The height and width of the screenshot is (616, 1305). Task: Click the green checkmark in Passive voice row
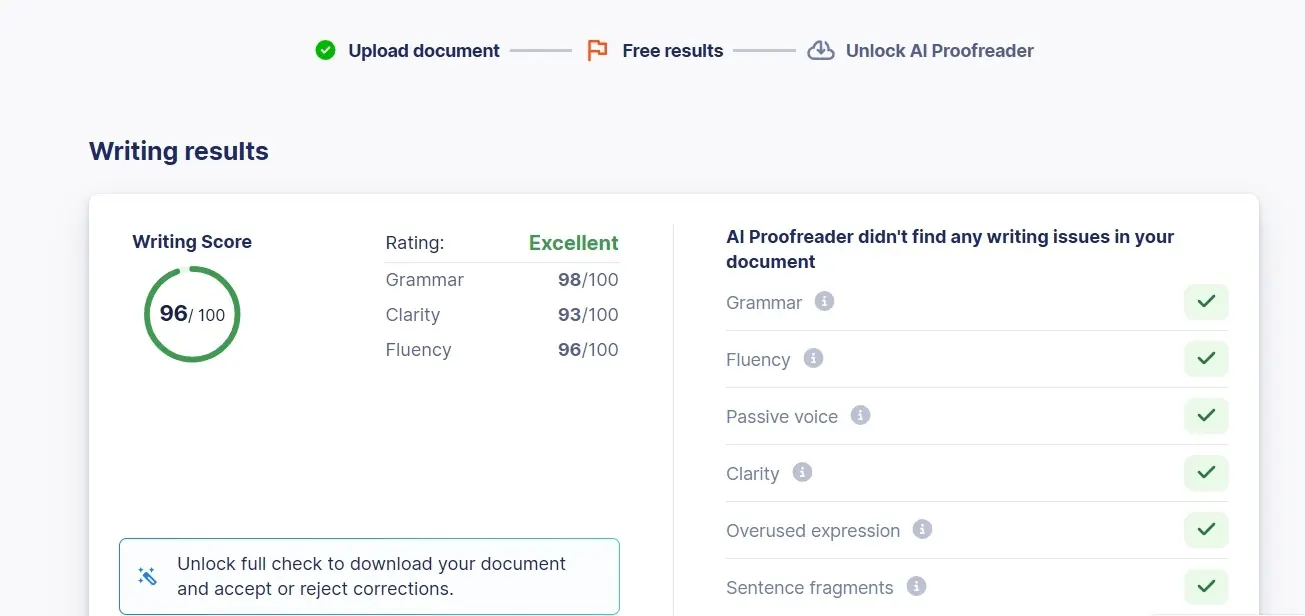[x=1206, y=416]
